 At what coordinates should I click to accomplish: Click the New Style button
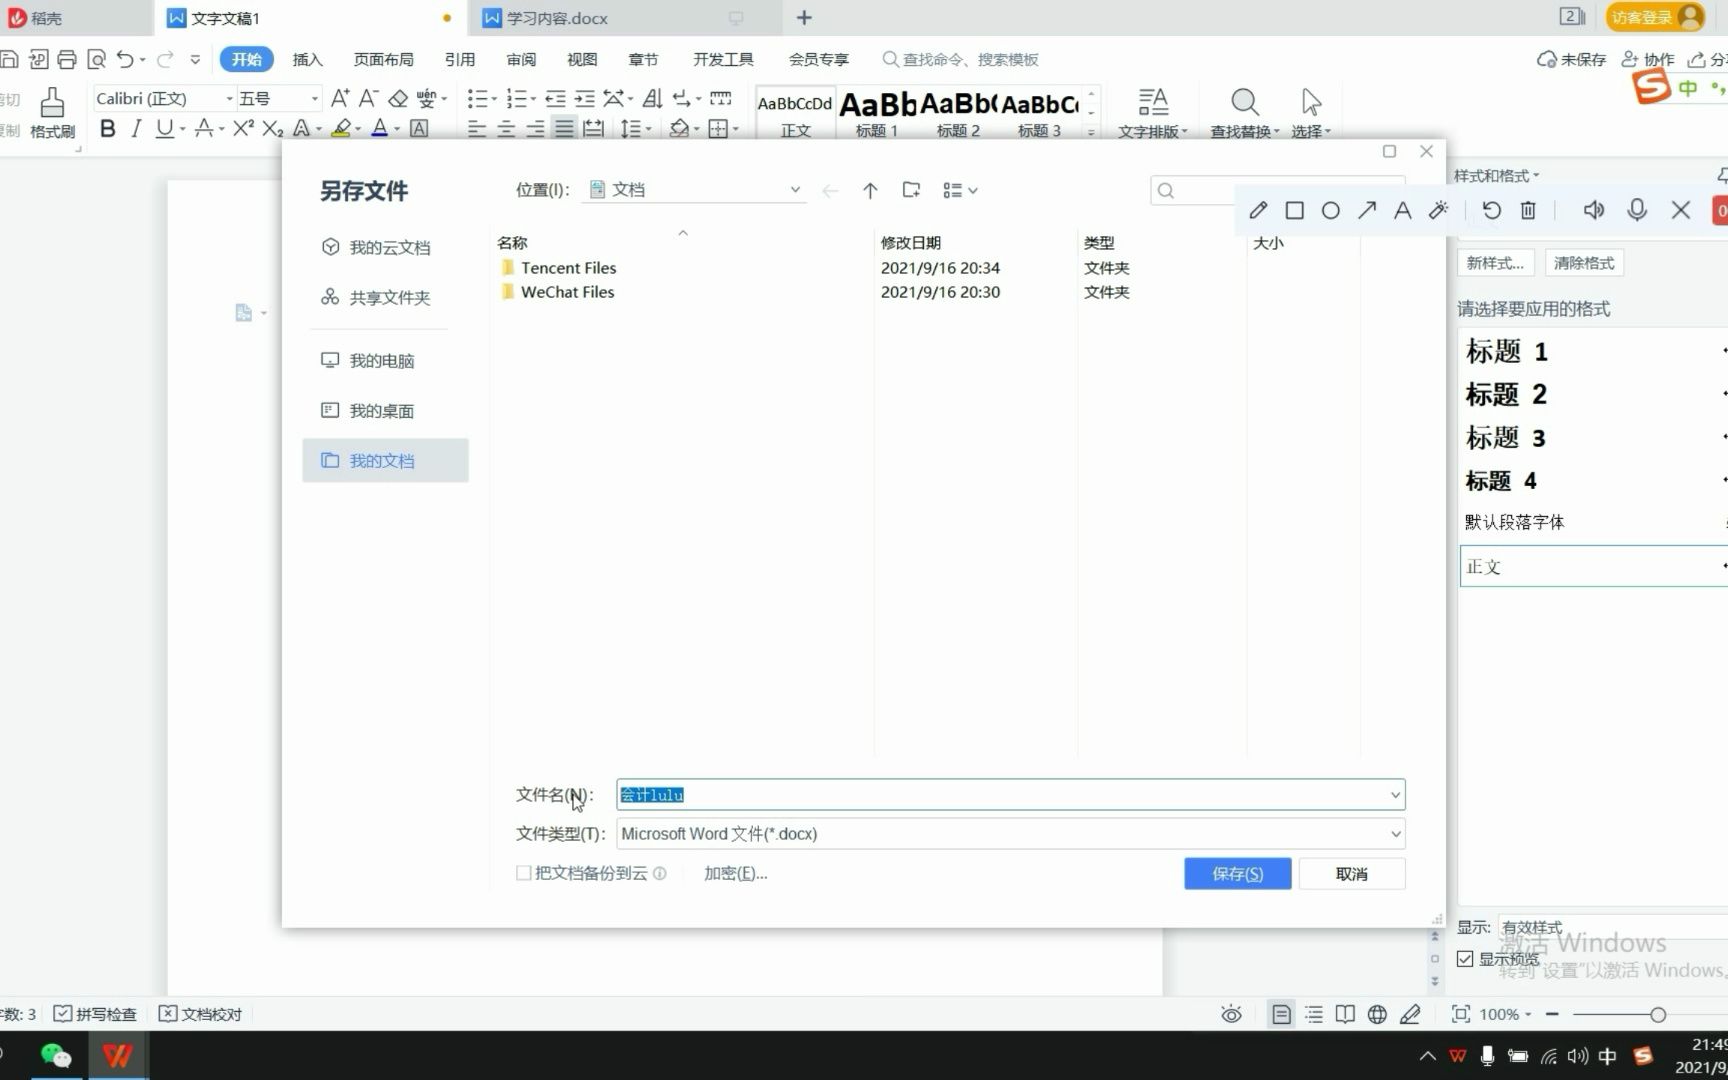click(x=1495, y=263)
